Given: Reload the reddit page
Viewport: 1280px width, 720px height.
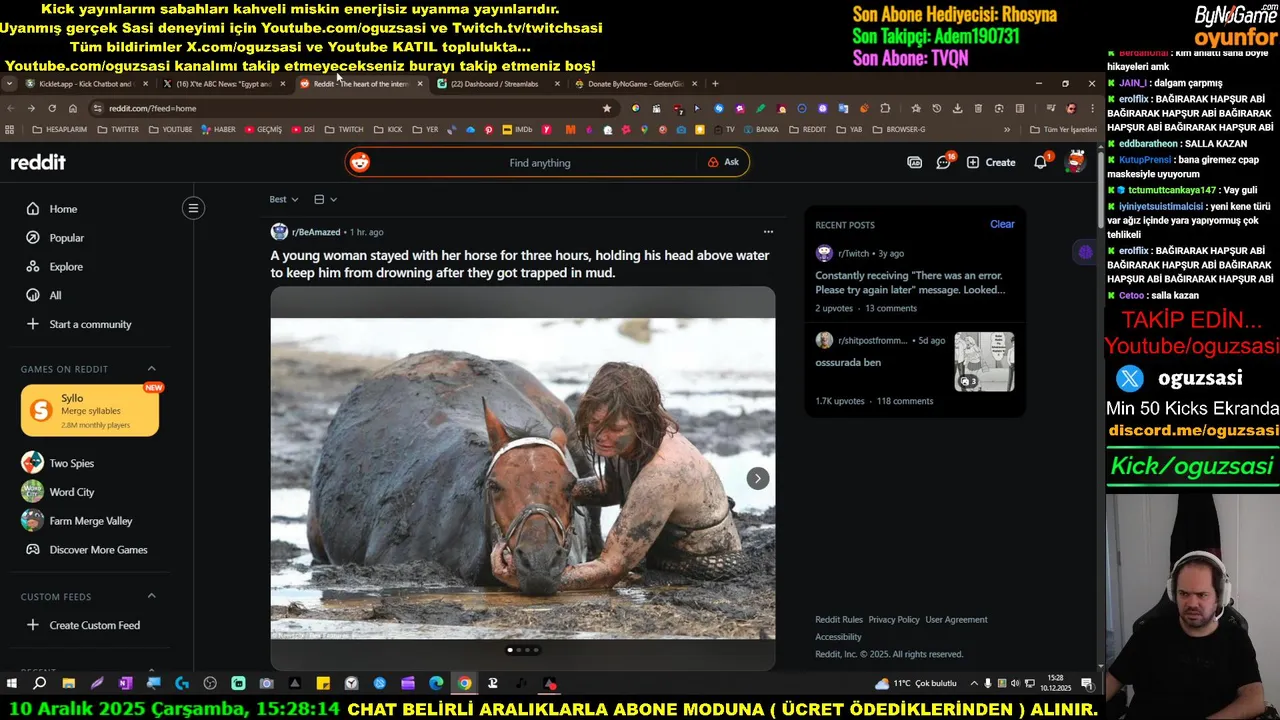Looking at the screenshot, I should click(51, 108).
